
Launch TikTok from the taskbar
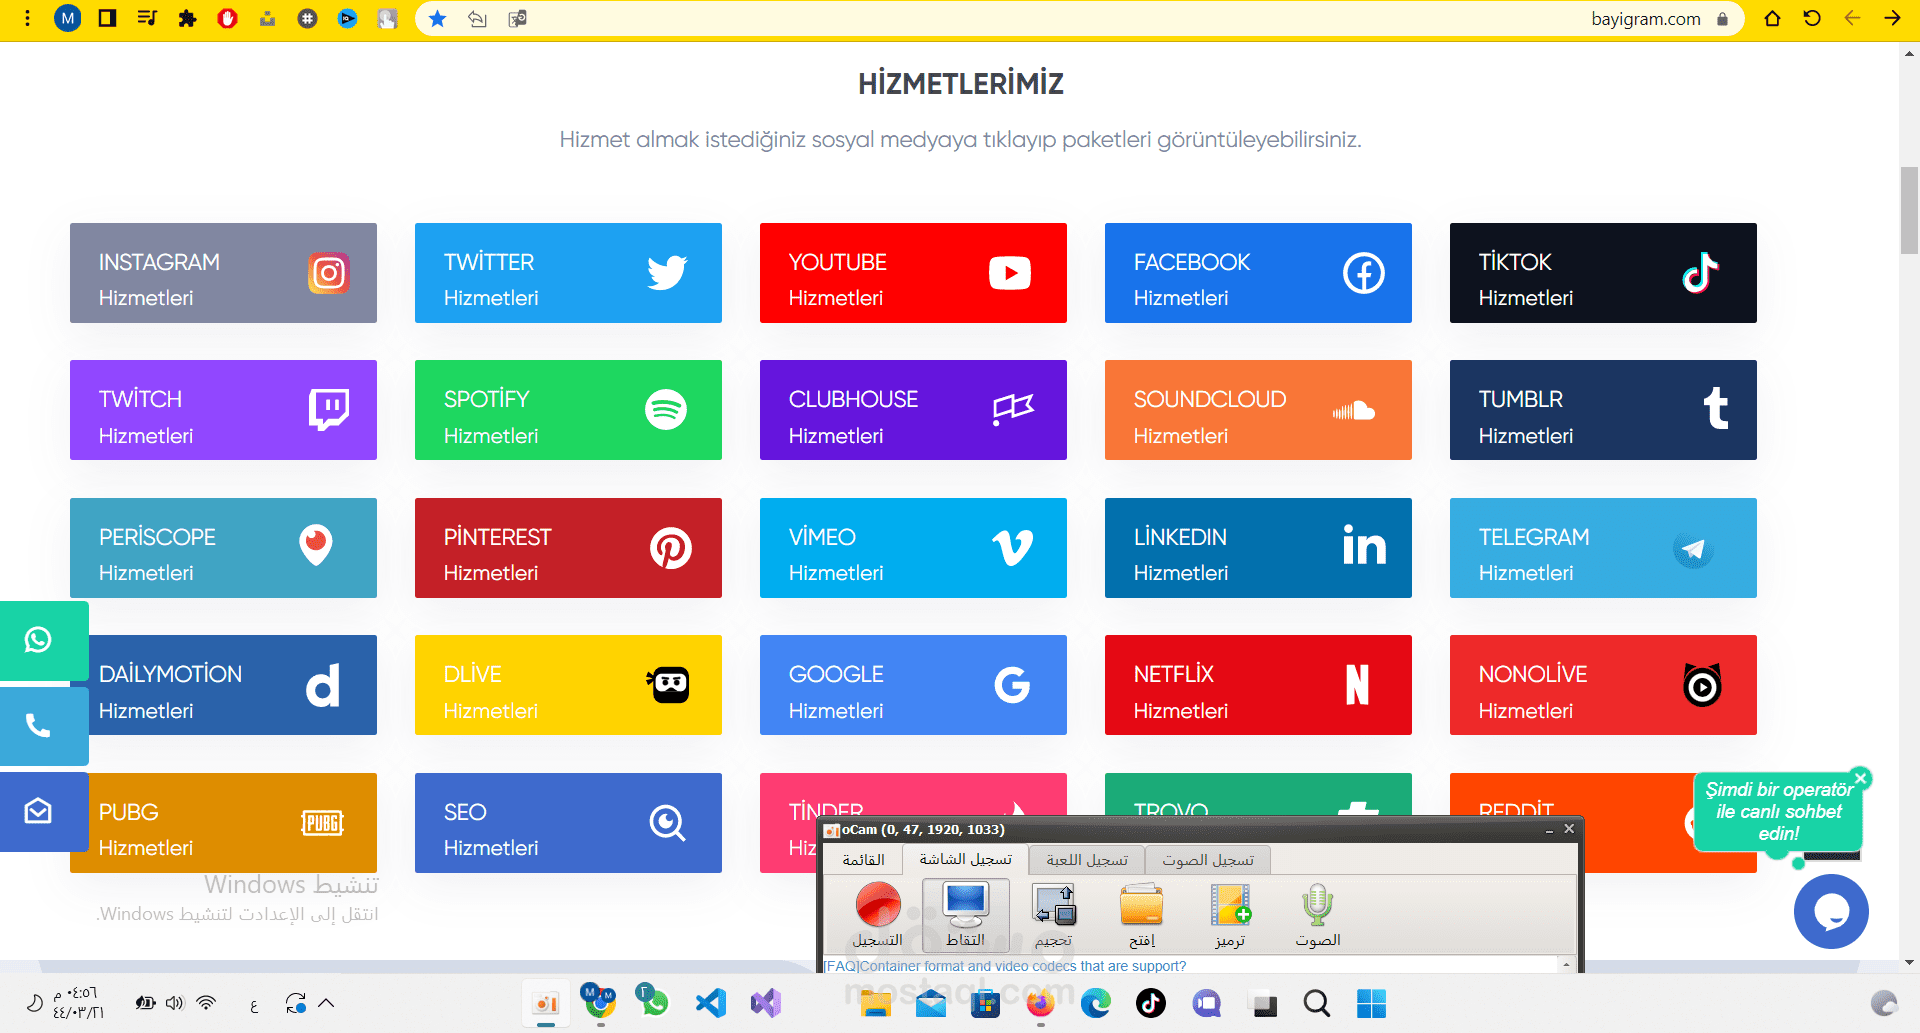pos(1151,1003)
